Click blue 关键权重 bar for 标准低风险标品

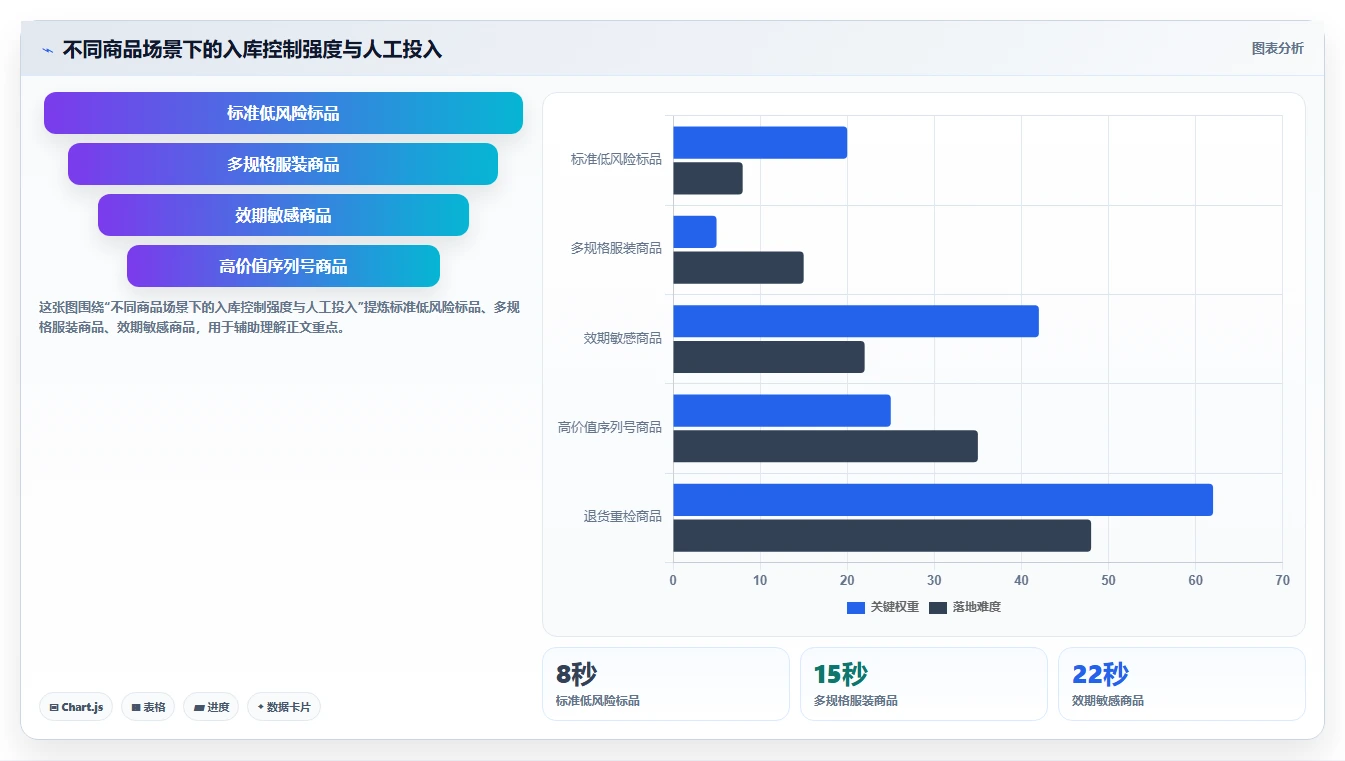click(x=760, y=143)
